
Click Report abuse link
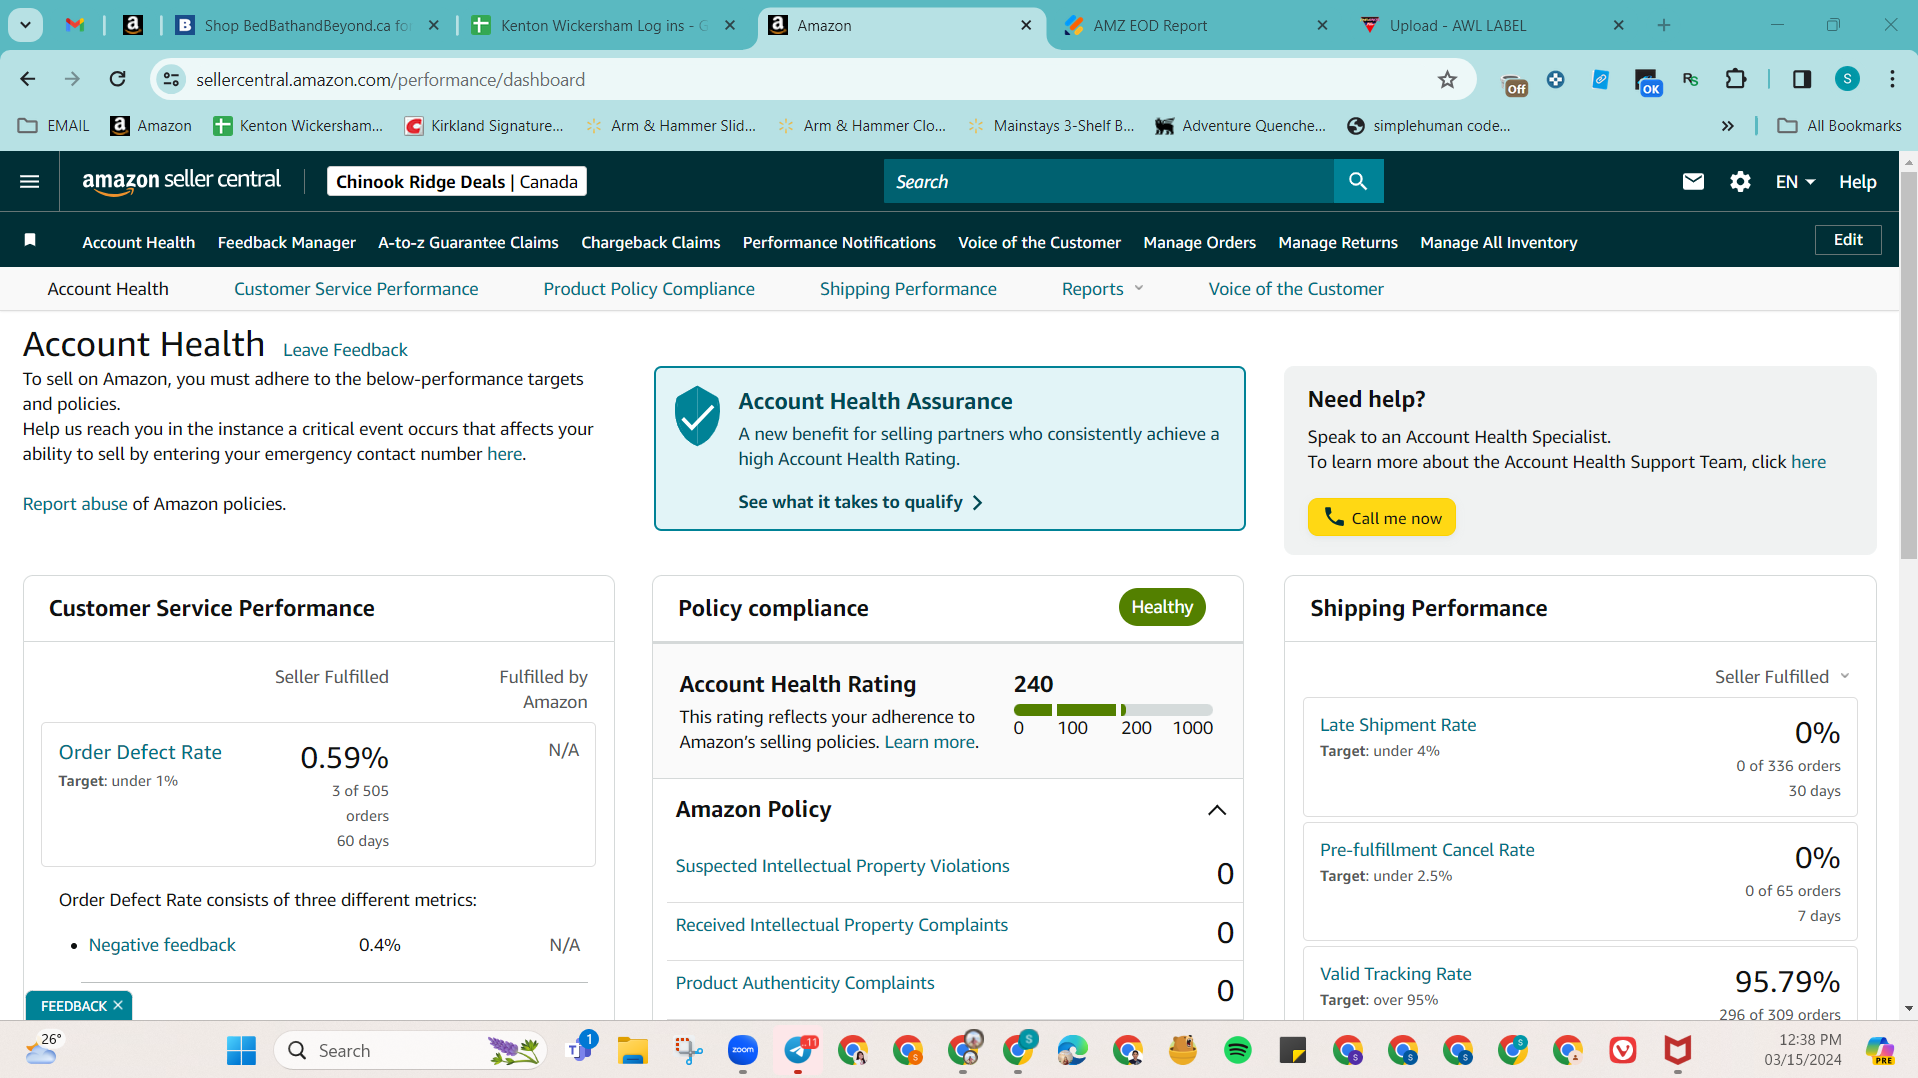[75, 504]
